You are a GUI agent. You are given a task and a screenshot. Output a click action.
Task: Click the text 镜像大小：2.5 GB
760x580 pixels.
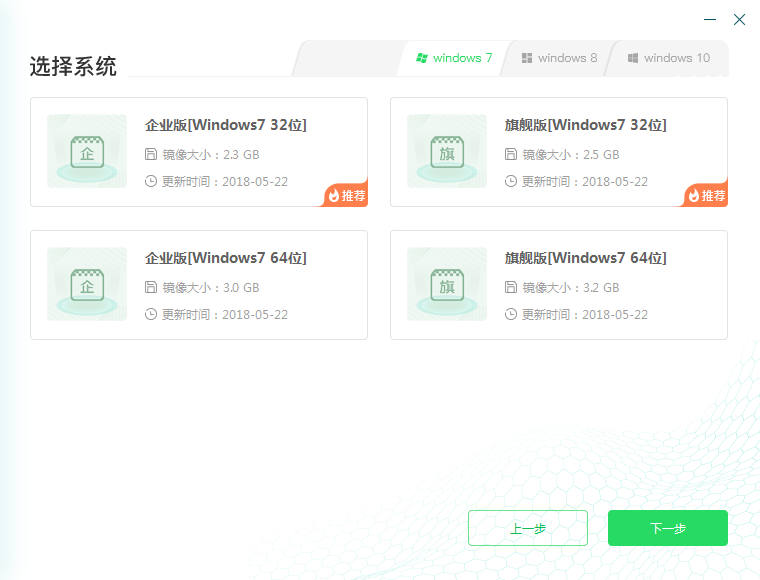coord(571,155)
